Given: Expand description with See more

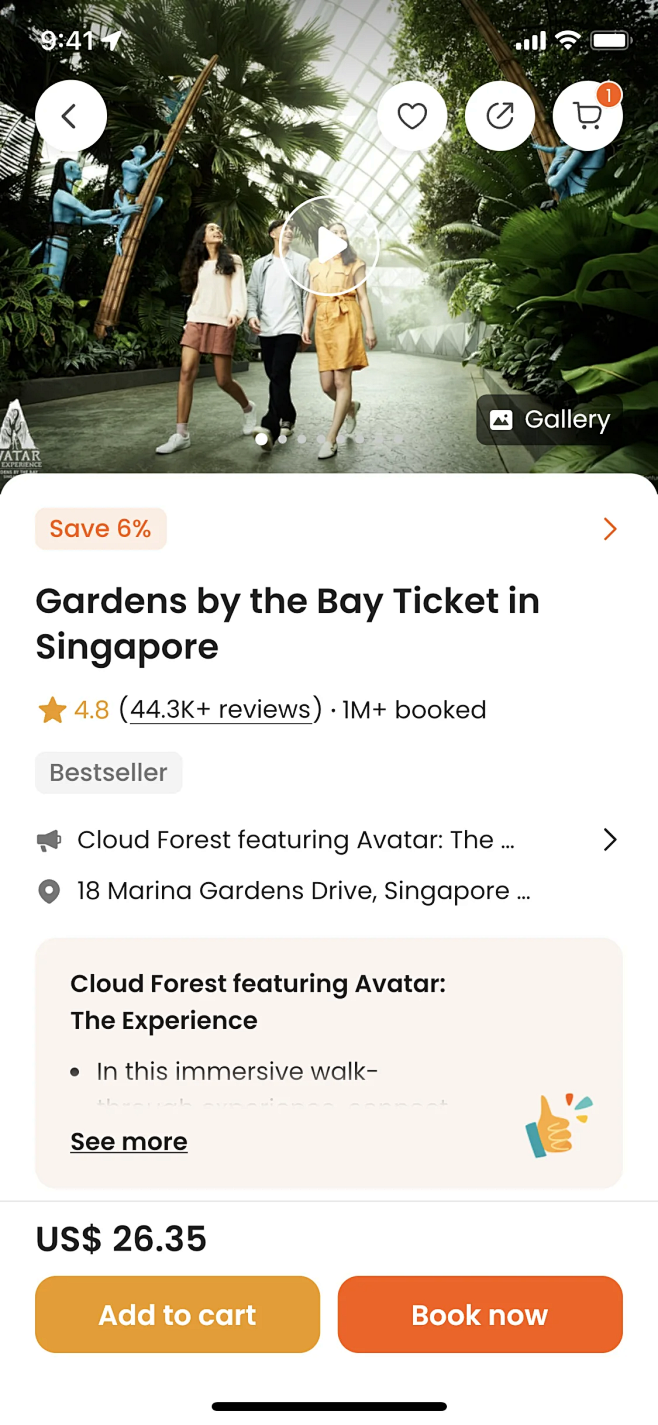Looking at the screenshot, I should 129,1142.
